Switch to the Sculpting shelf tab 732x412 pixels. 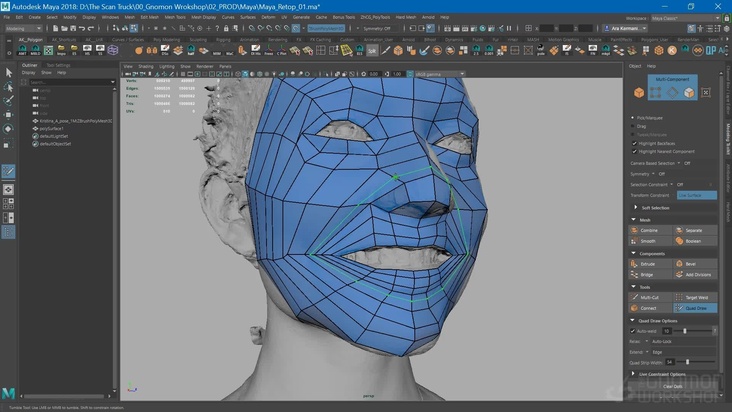(198, 40)
